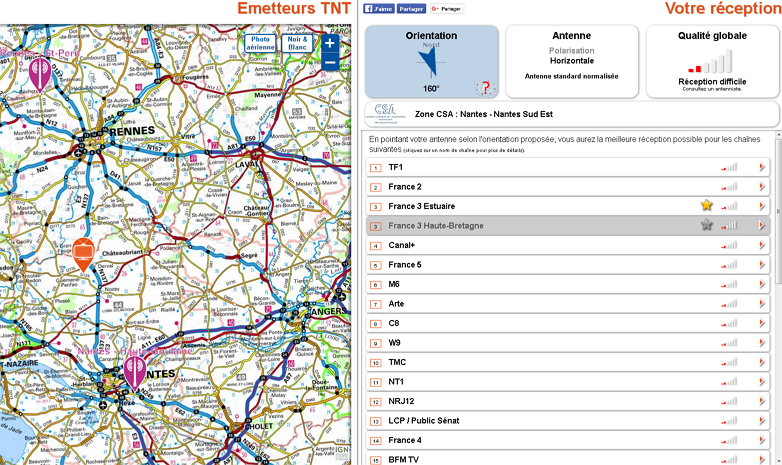This screenshot has height=465, width=782.
Task: Like the page with Facebook J'aime button
Action: (x=379, y=8)
